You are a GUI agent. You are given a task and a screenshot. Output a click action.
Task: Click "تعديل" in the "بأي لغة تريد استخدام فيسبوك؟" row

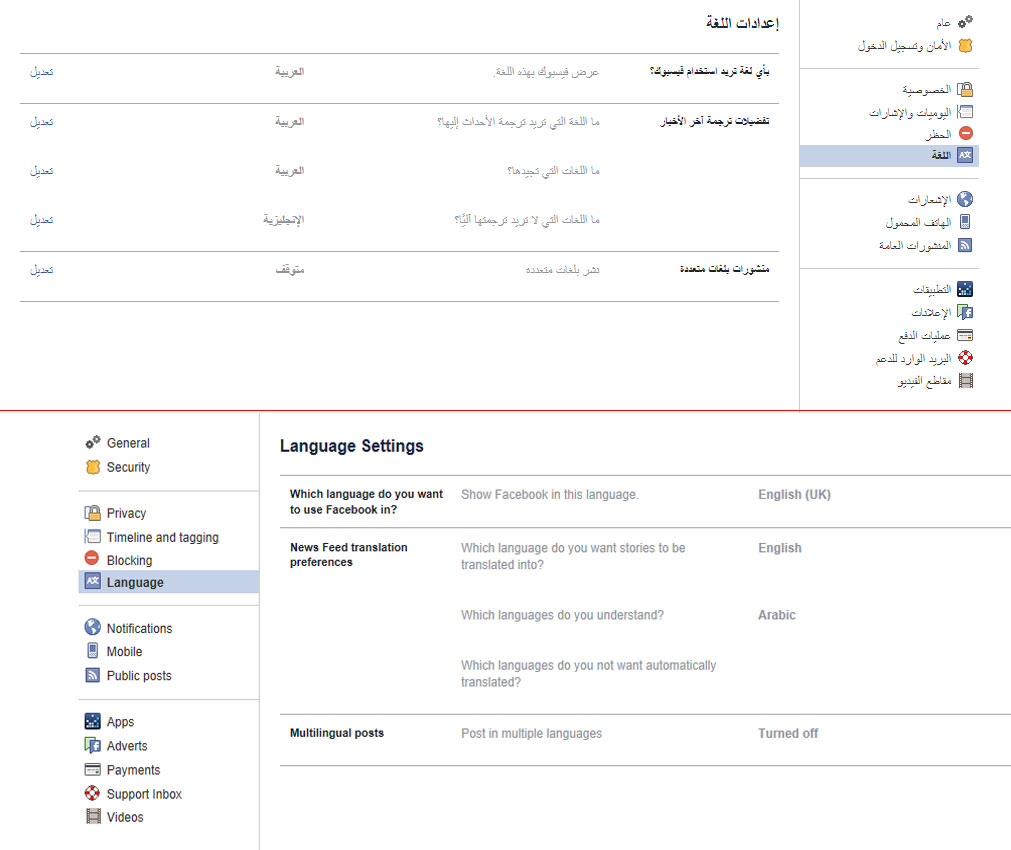pyautogui.click(x=42, y=72)
